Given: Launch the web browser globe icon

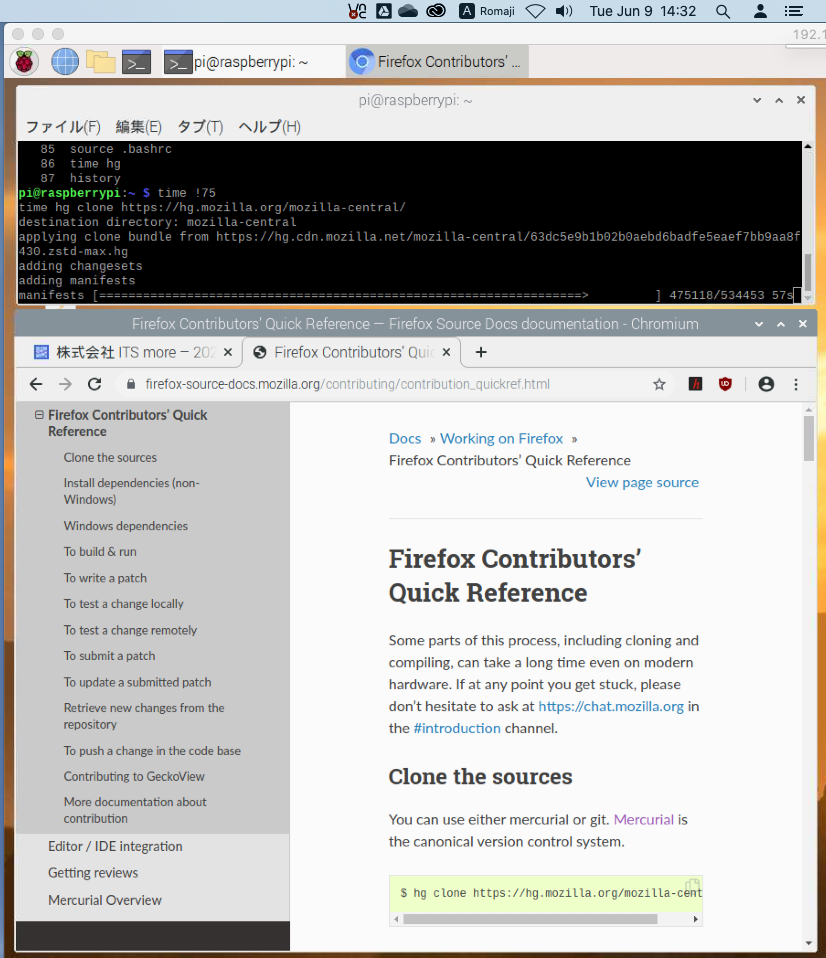Looking at the screenshot, I should (x=65, y=62).
